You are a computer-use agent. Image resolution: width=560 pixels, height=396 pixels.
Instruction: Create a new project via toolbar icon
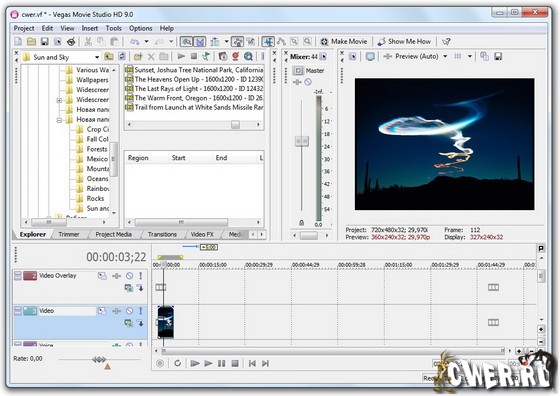click(18, 42)
